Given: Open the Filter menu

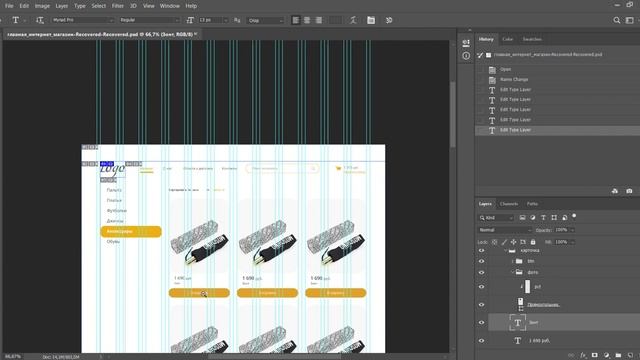Looking at the screenshot, I should [x=118, y=6].
